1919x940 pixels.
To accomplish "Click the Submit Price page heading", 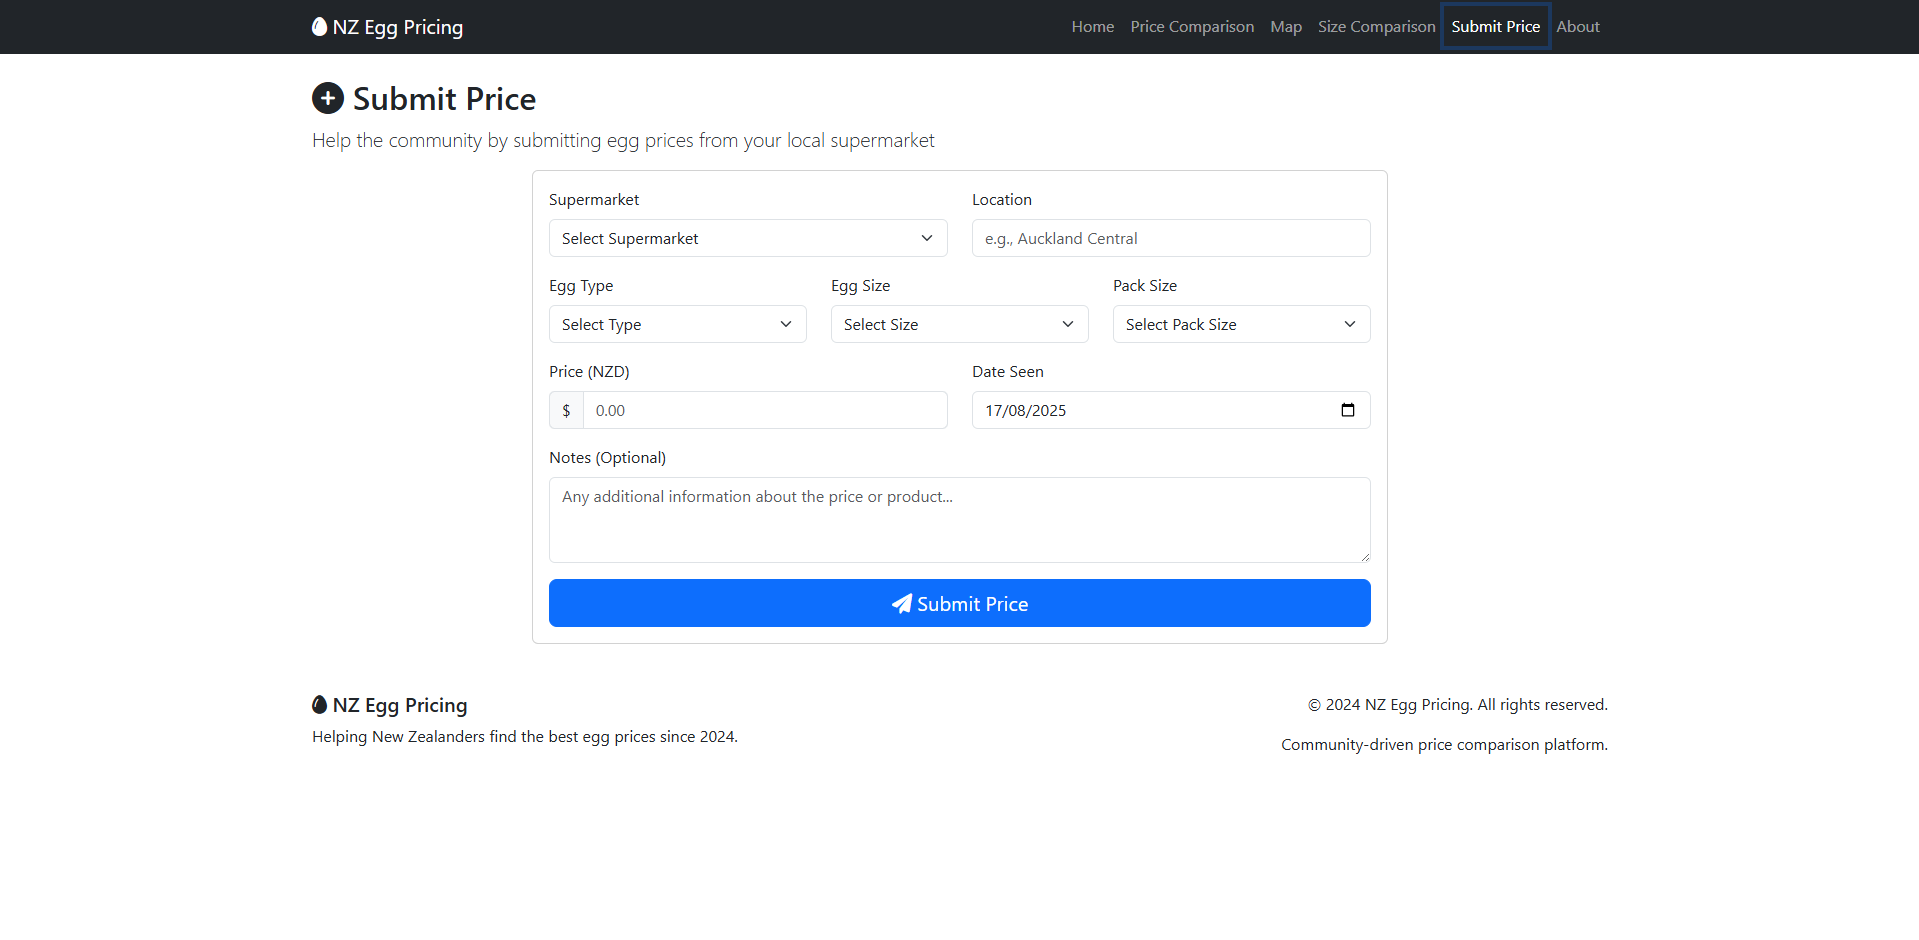I will (x=444, y=98).
